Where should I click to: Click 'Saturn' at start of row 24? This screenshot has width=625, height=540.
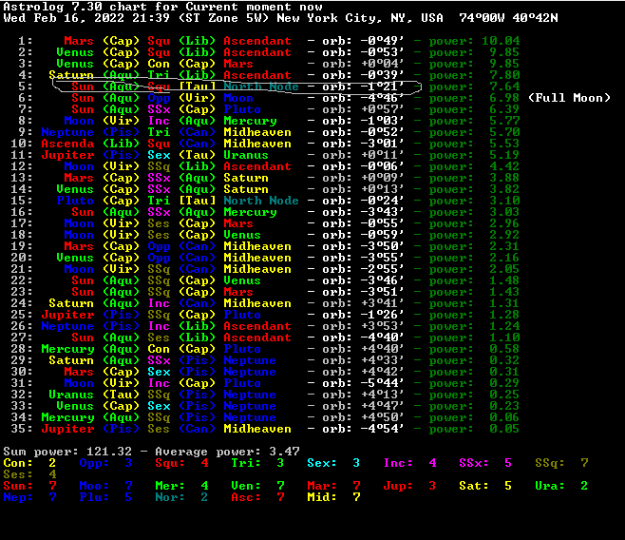[71, 304]
